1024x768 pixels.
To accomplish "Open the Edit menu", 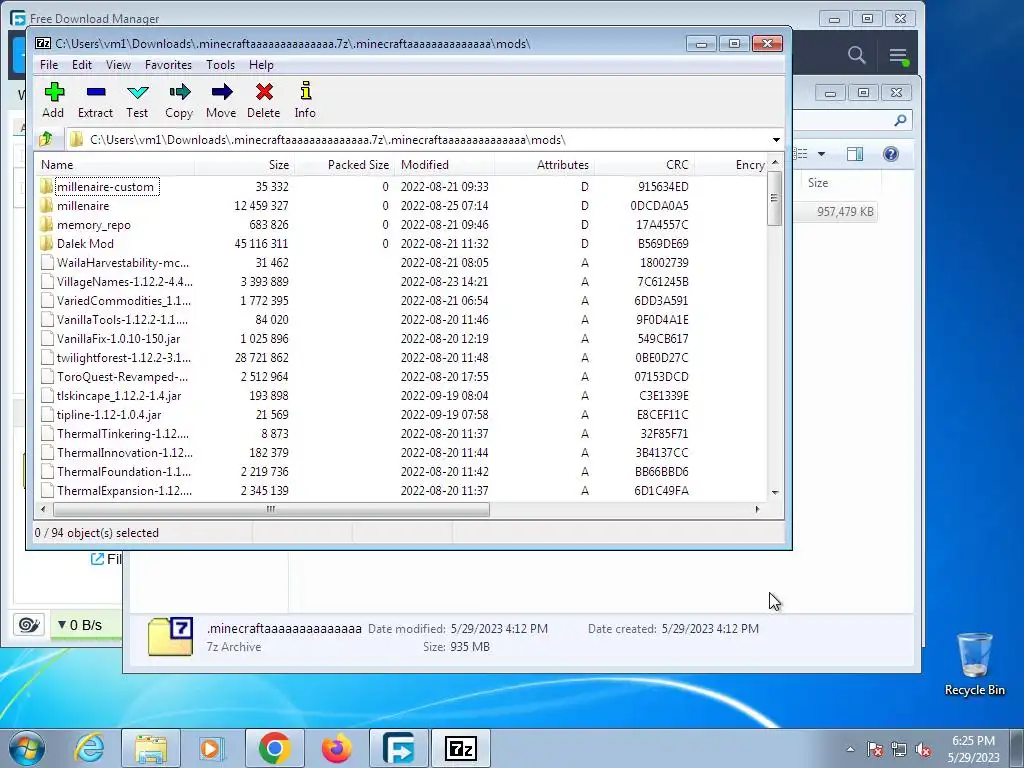I will tap(82, 65).
